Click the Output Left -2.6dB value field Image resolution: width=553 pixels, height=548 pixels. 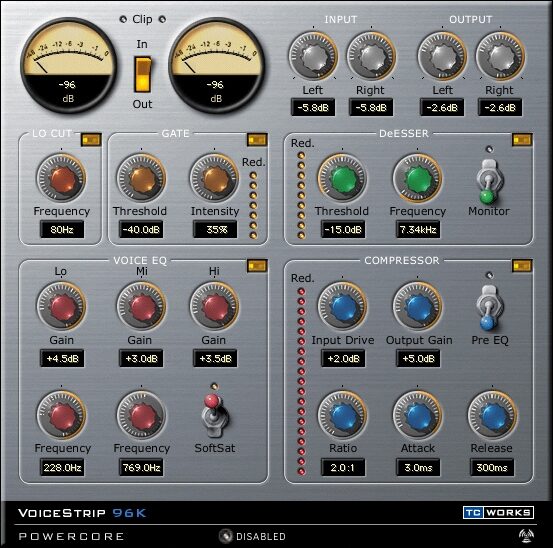pos(442,107)
